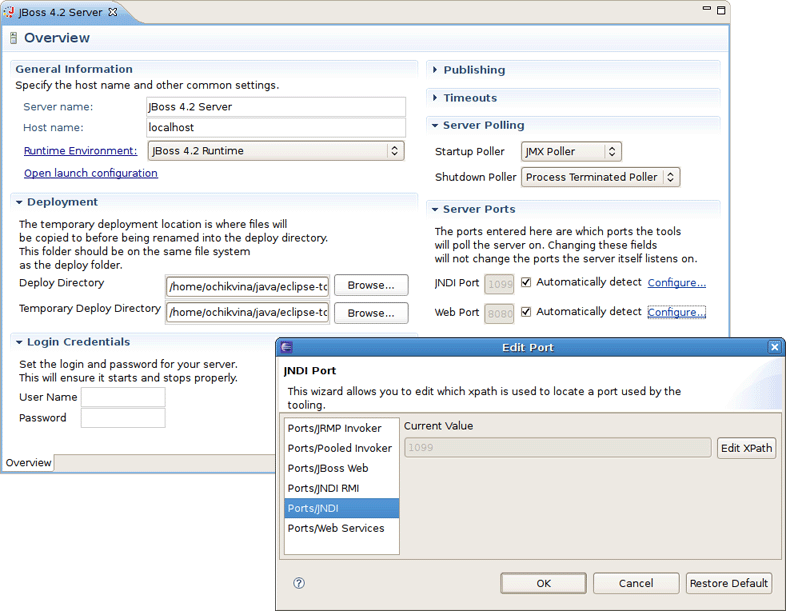Viewport: 786px width, 611px height.
Task: Toggle Automatically detect for JNDI Port
Action: [x=526, y=282]
